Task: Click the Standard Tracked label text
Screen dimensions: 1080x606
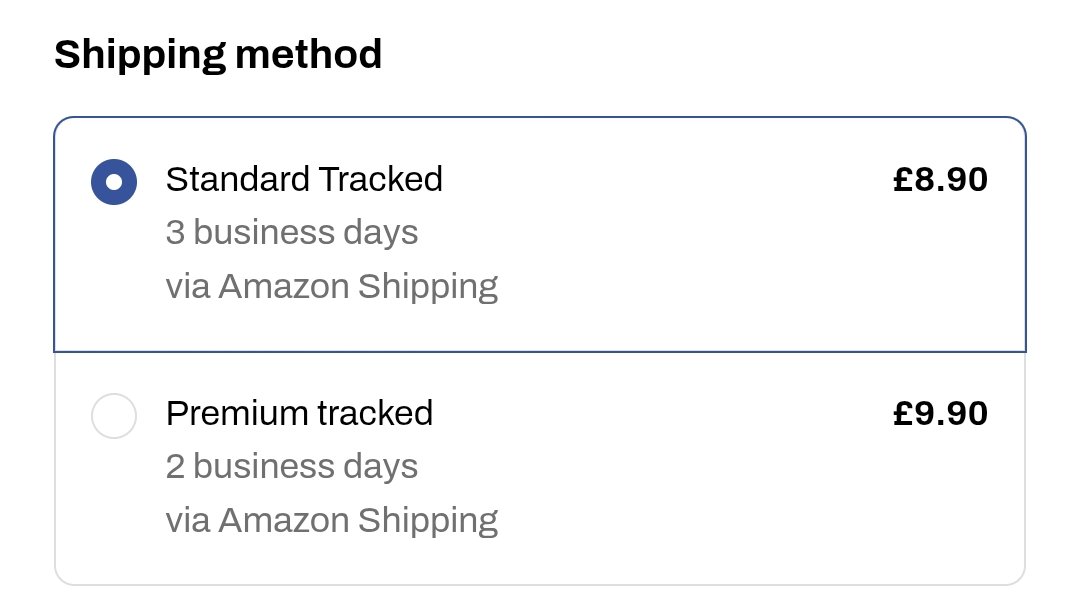Action: (304, 180)
